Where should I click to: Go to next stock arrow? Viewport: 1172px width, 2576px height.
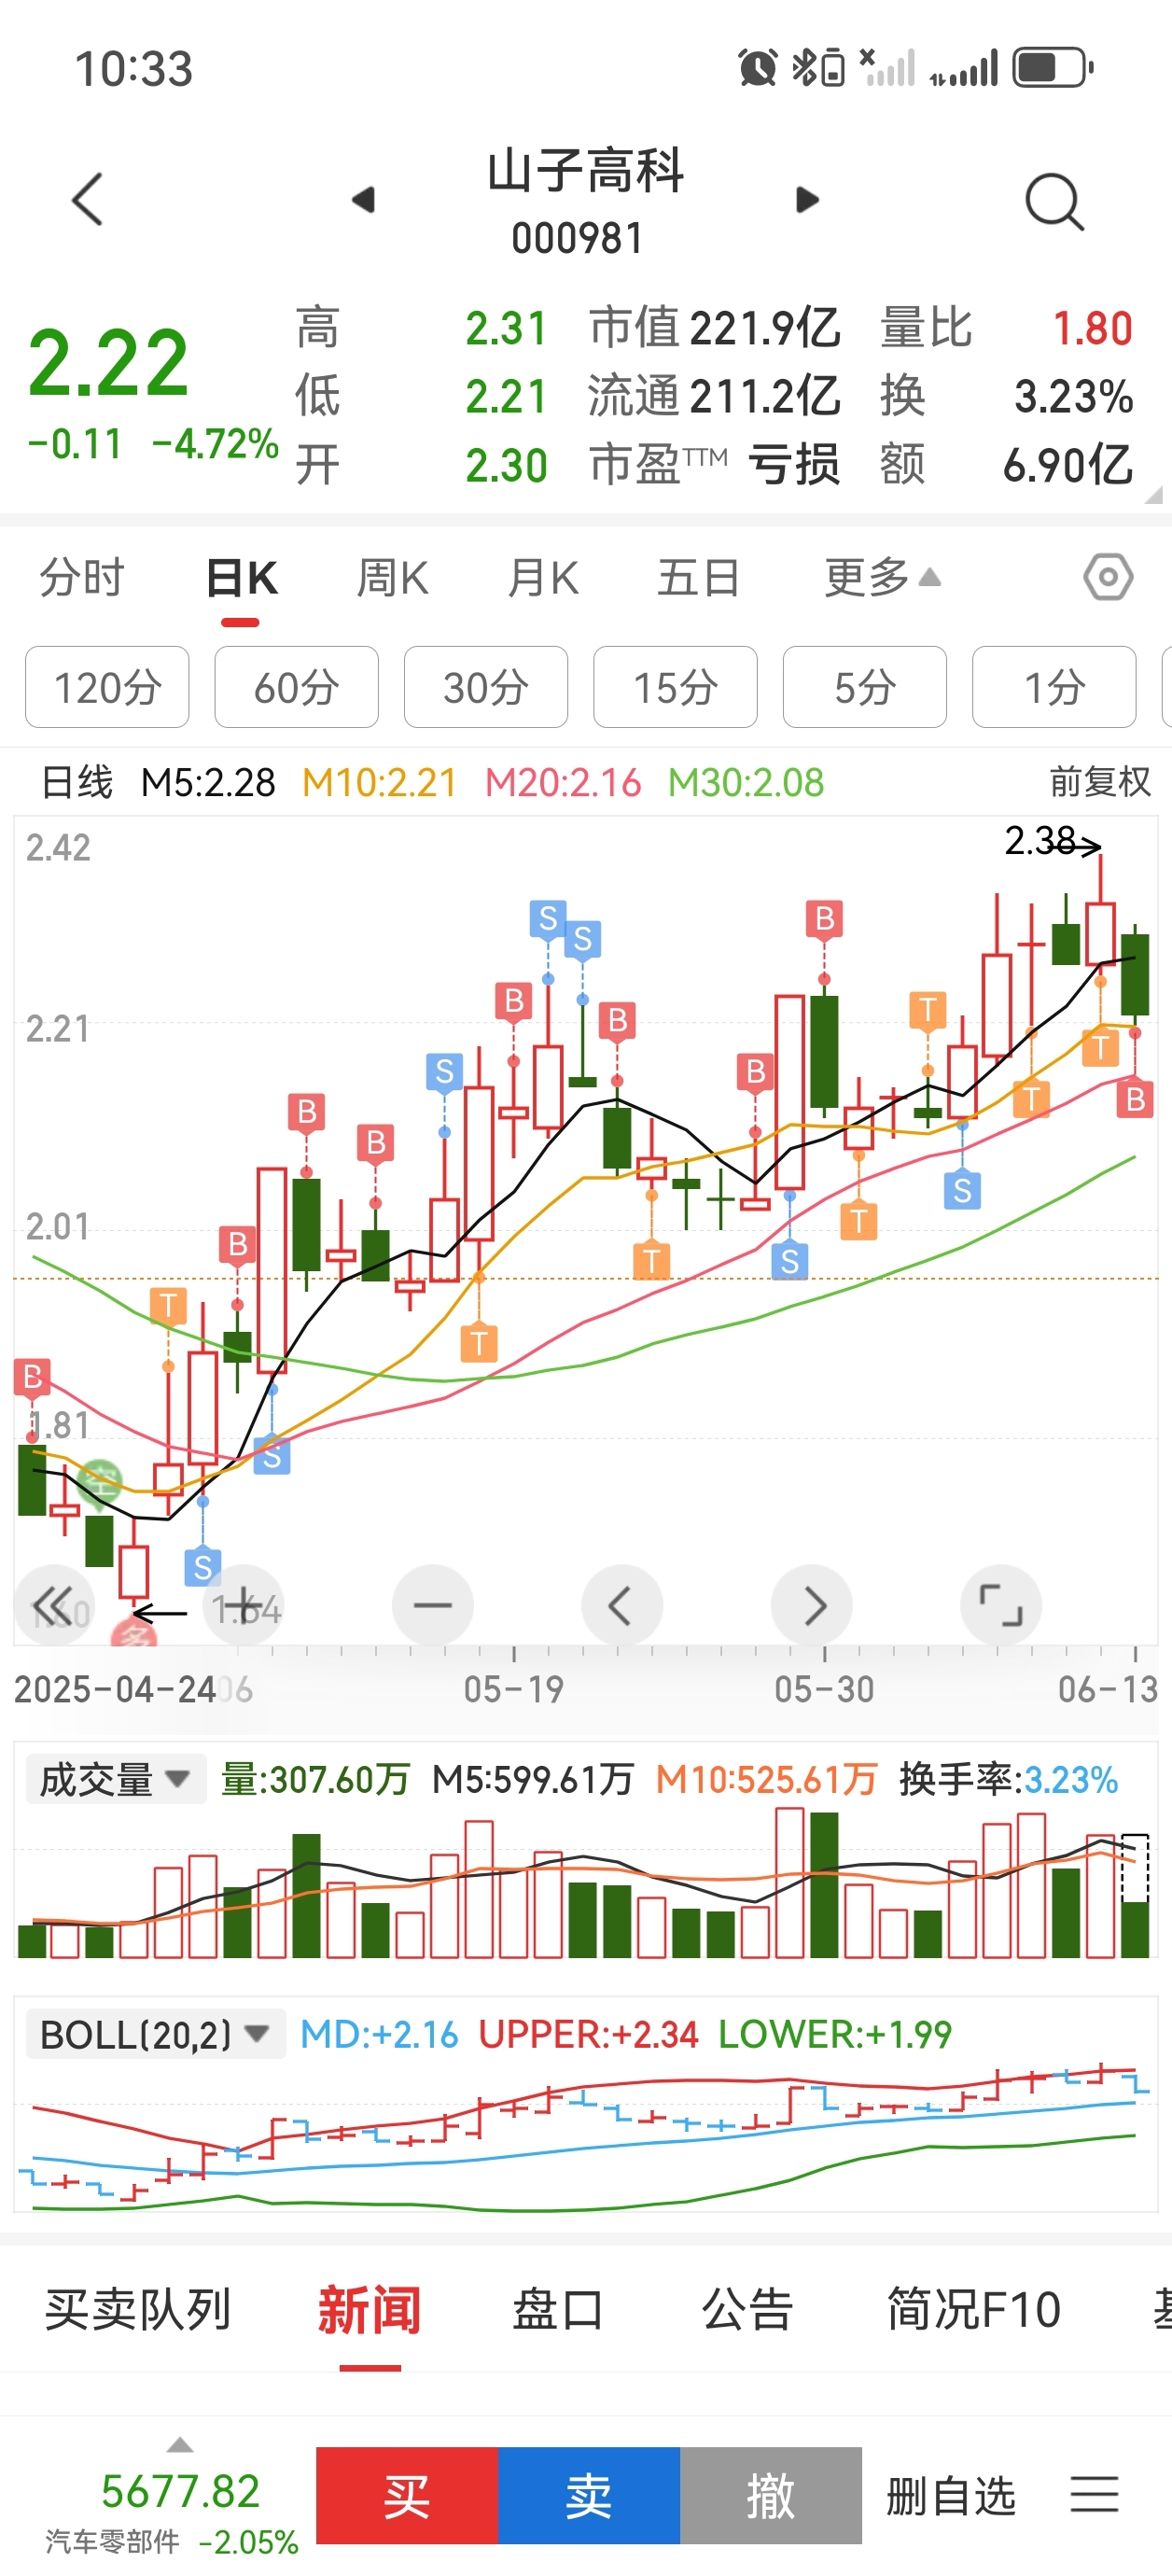807,200
